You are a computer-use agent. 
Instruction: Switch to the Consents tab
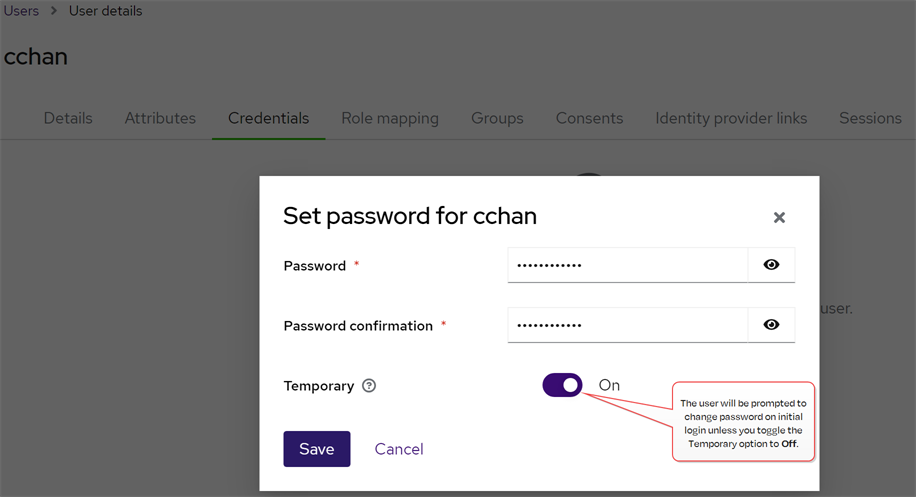tap(589, 118)
